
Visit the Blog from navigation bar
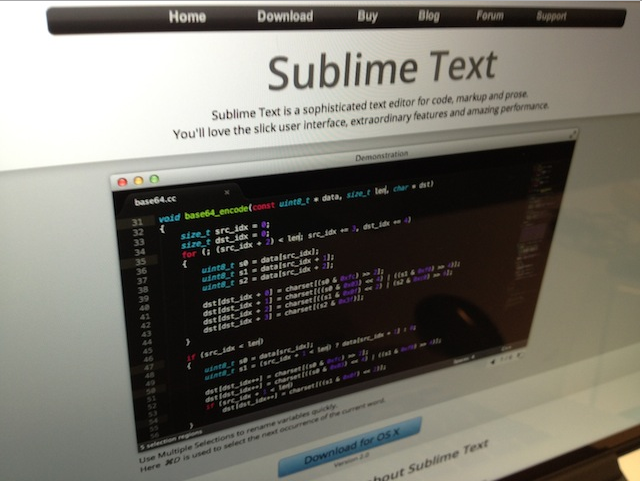click(429, 16)
